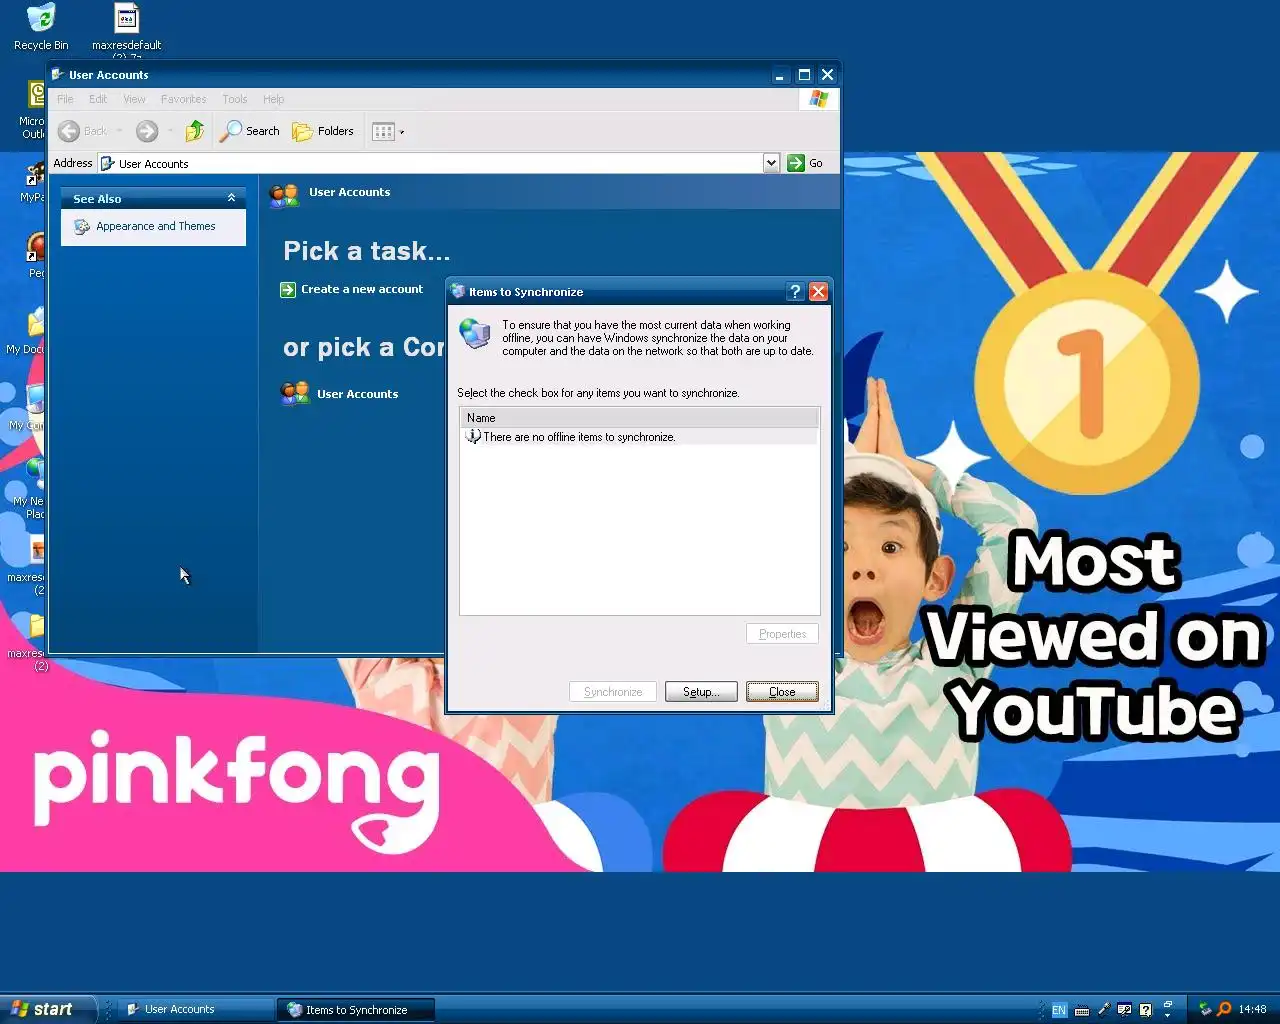Switch to Items to Synchronize taskbar button
1280x1024 pixels.
coord(356,1010)
